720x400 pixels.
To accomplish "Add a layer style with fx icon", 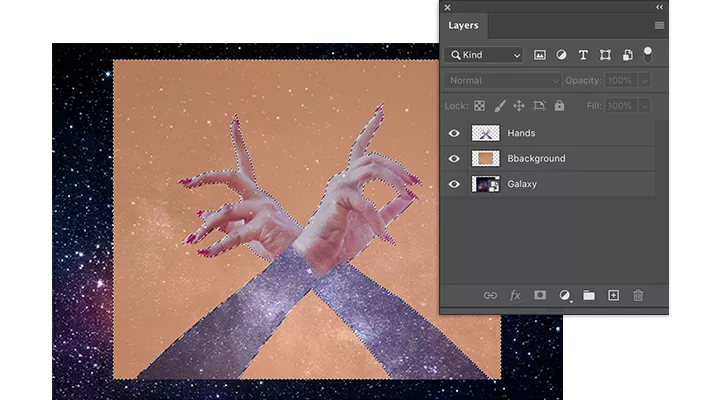I will [515, 295].
